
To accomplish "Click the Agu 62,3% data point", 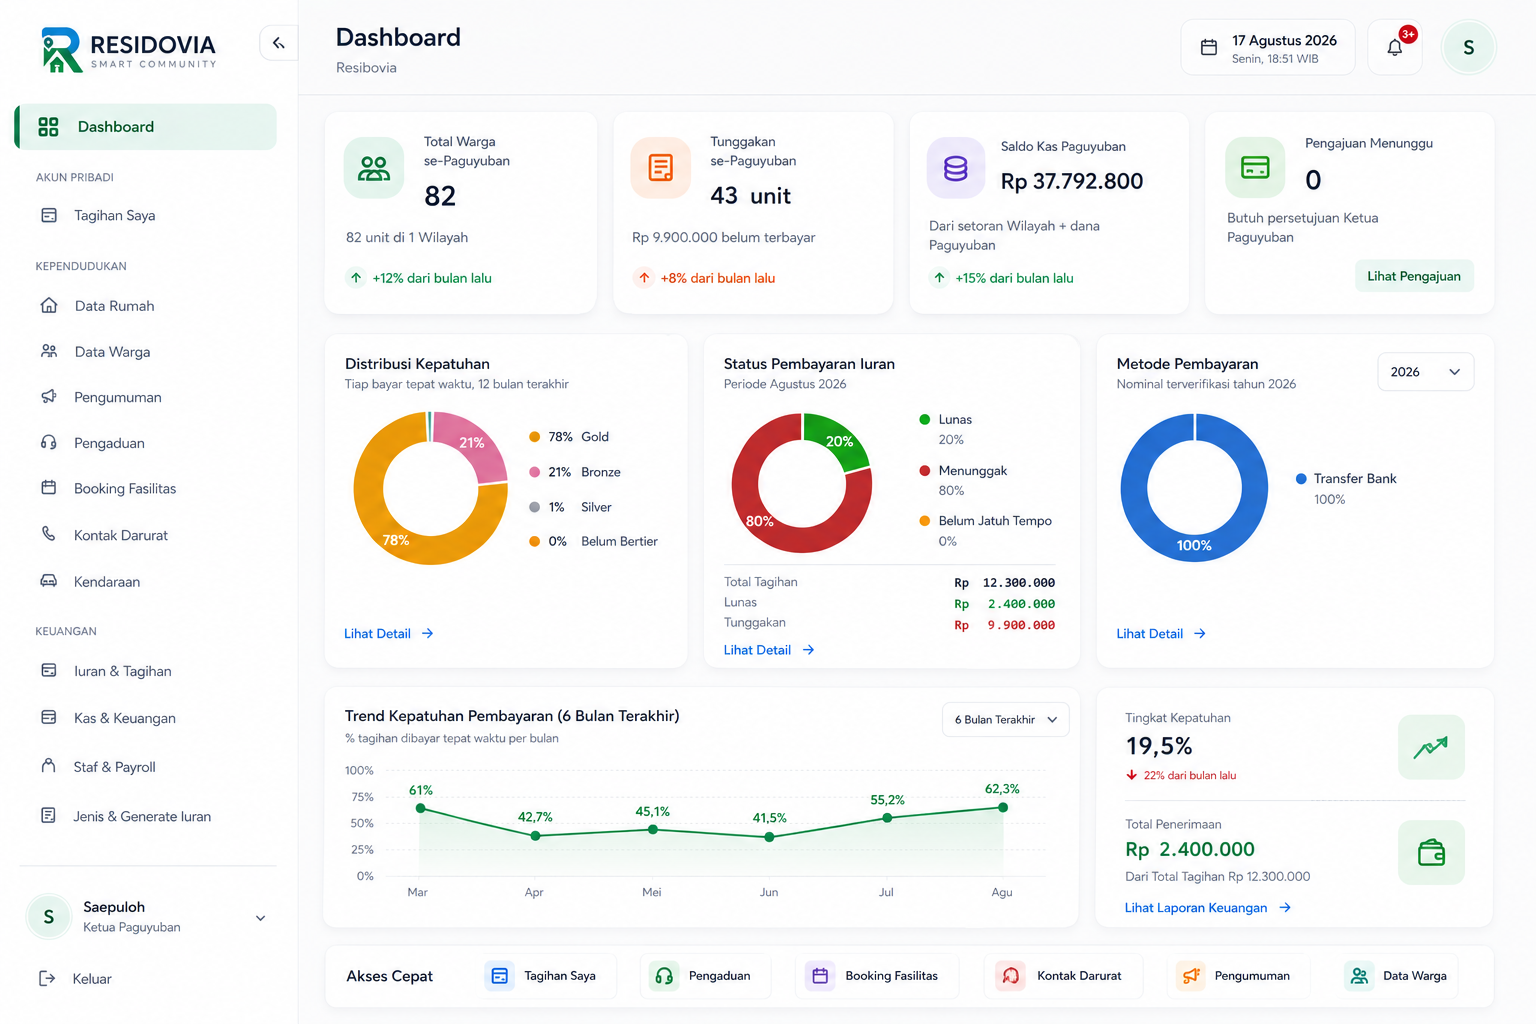I will pyautogui.click(x=1003, y=807).
